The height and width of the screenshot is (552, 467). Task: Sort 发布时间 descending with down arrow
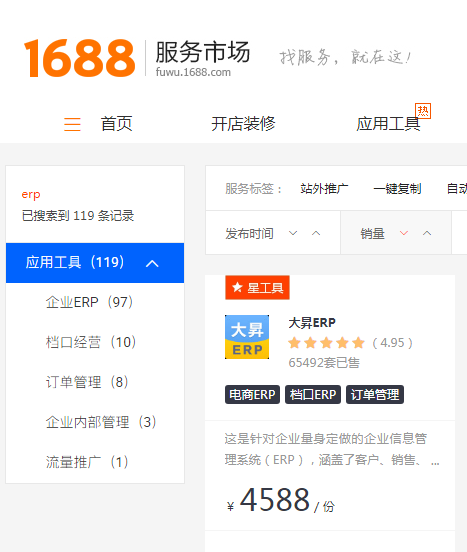[x=293, y=233]
